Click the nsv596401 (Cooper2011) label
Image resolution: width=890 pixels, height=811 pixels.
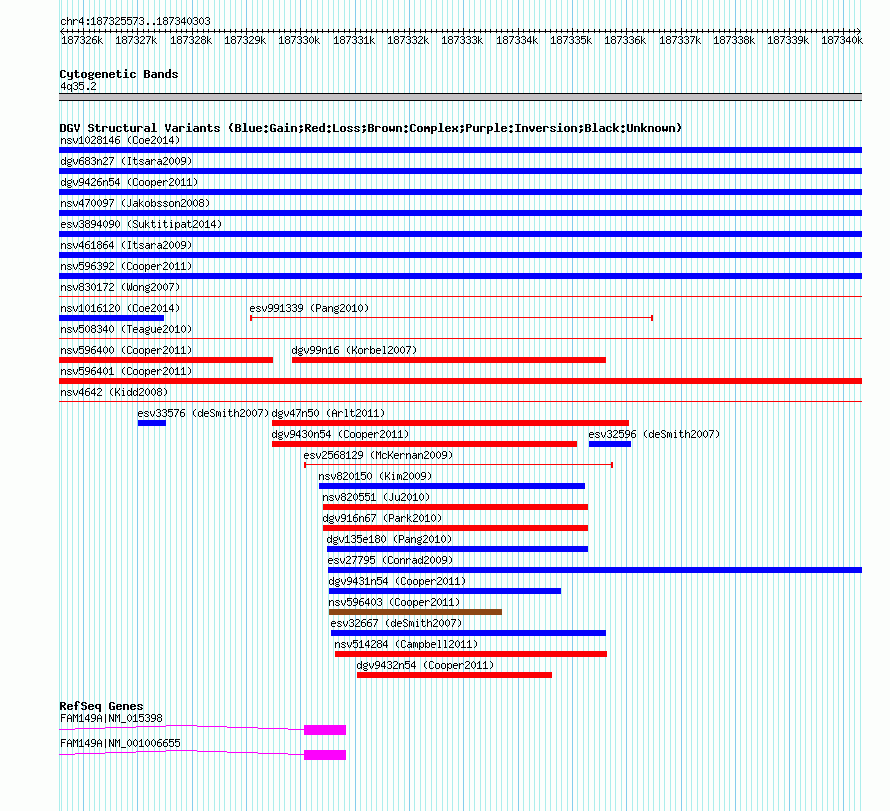pyautogui.click(x=126, y=371)
